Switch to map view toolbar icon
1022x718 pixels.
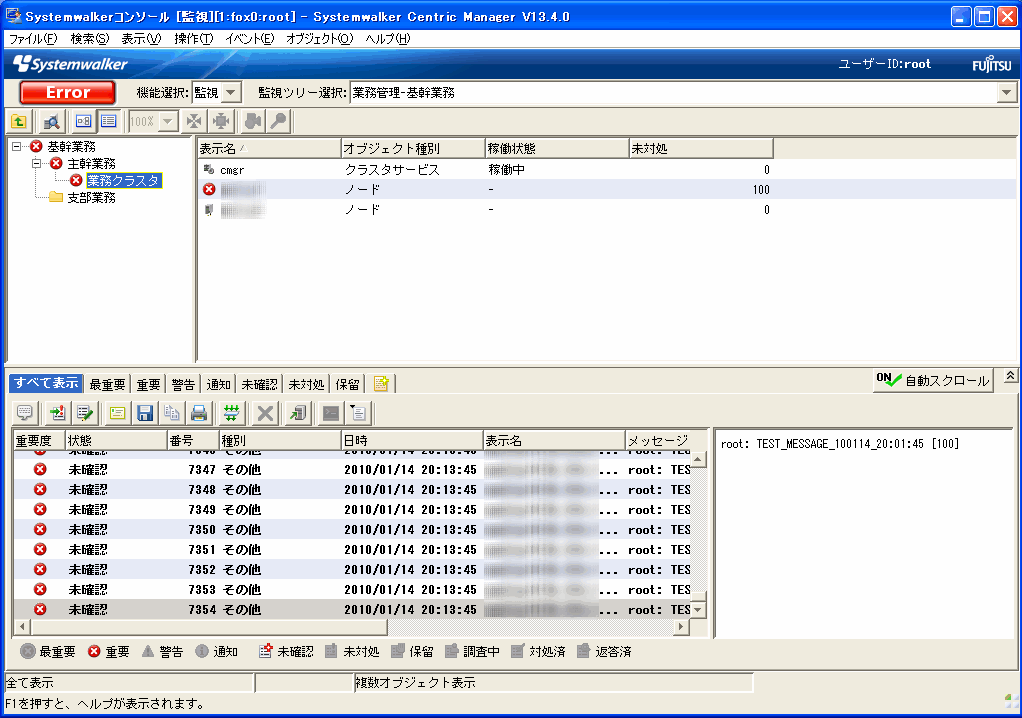coord(83,121)
